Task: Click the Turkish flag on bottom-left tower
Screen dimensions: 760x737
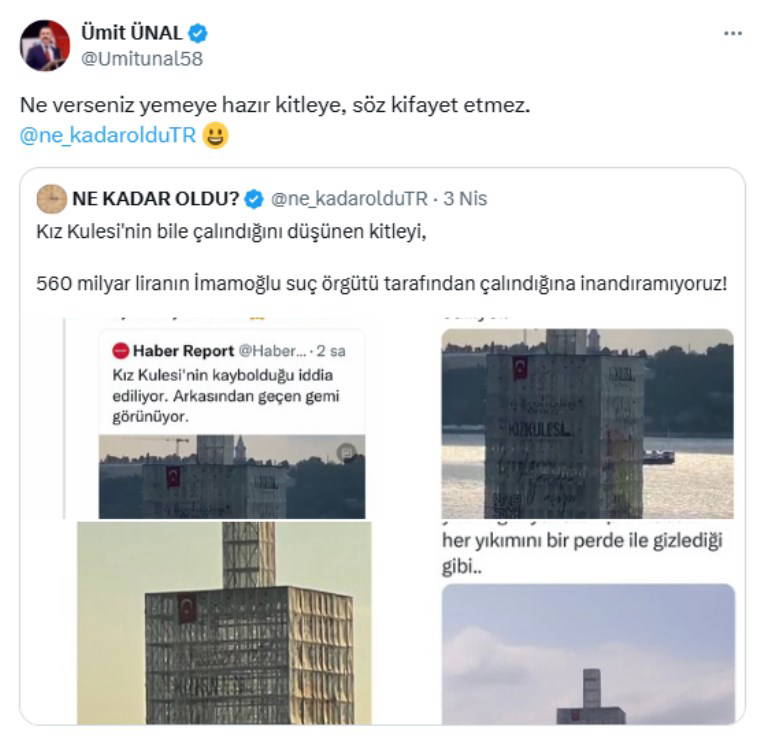Action: (187, 608)
